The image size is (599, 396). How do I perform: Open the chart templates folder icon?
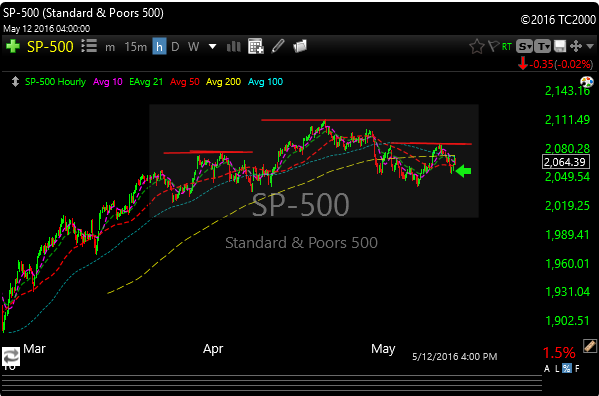[300, 46]
